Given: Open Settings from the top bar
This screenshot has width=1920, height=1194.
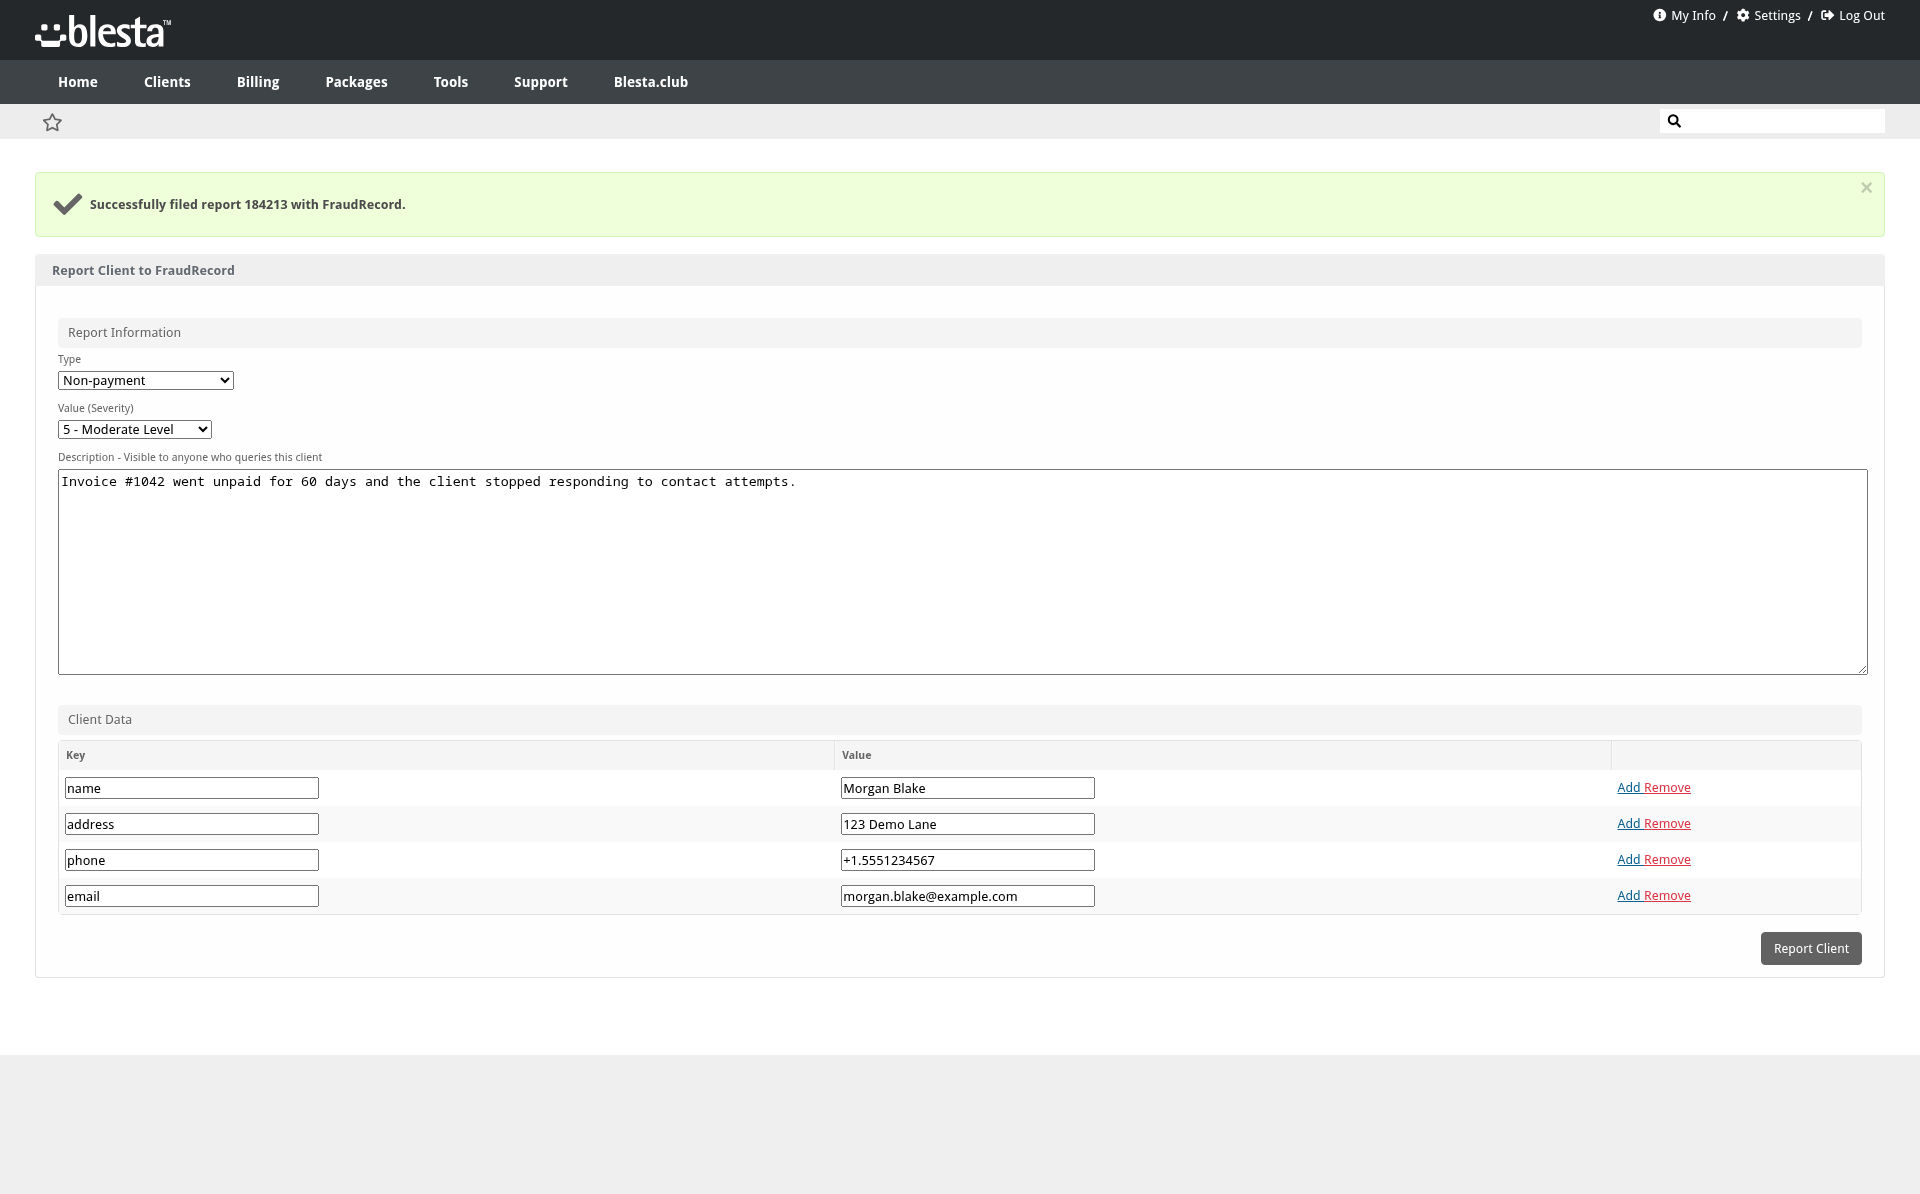Looking at the screenshot, I should point(1768,16).
